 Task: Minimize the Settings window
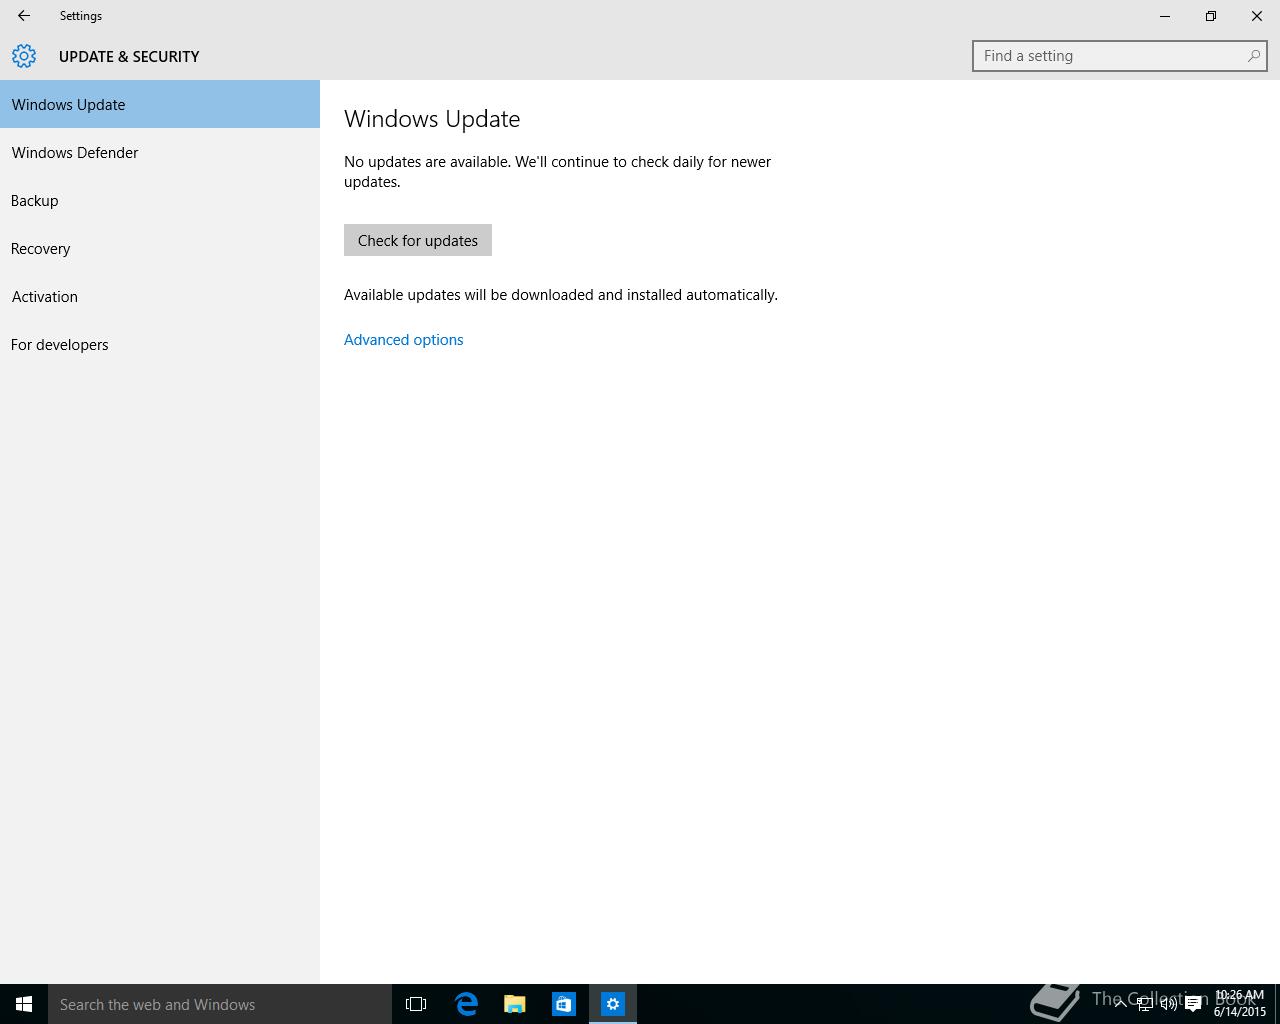1165,16
